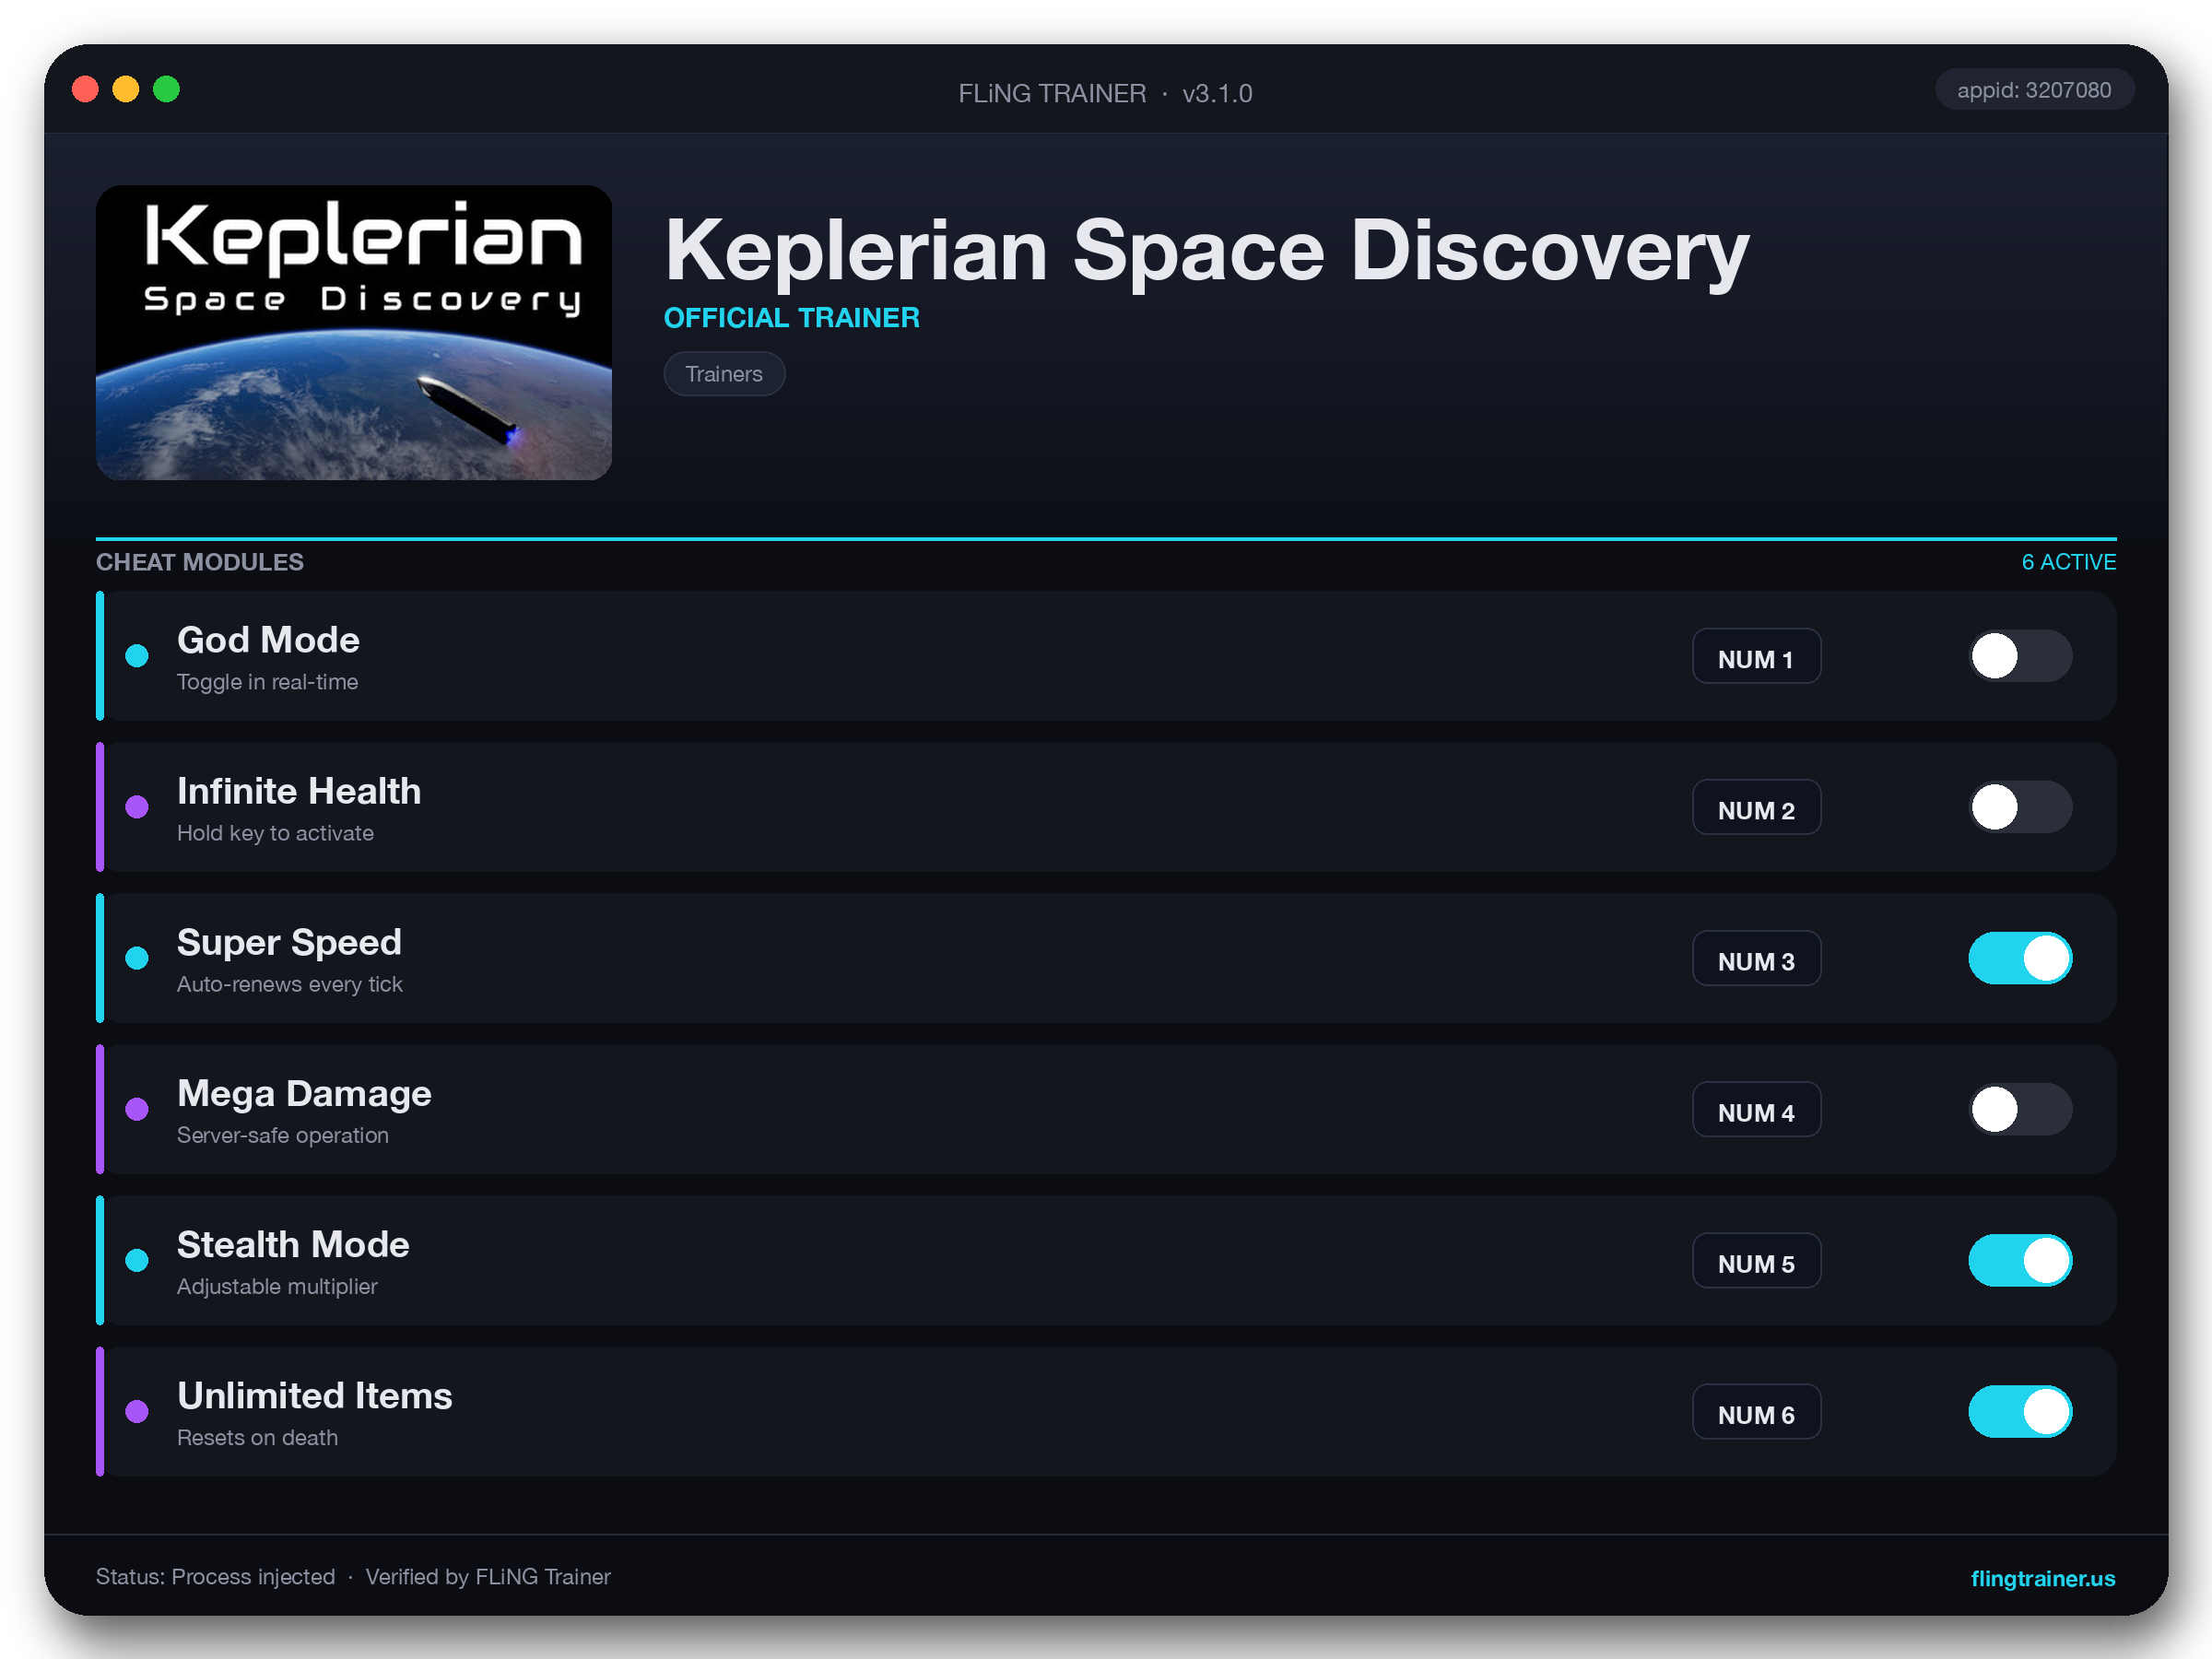Click Mega Damage purple status dot
Viewport: 2212px width, 1659px height.
point(137,1109)
